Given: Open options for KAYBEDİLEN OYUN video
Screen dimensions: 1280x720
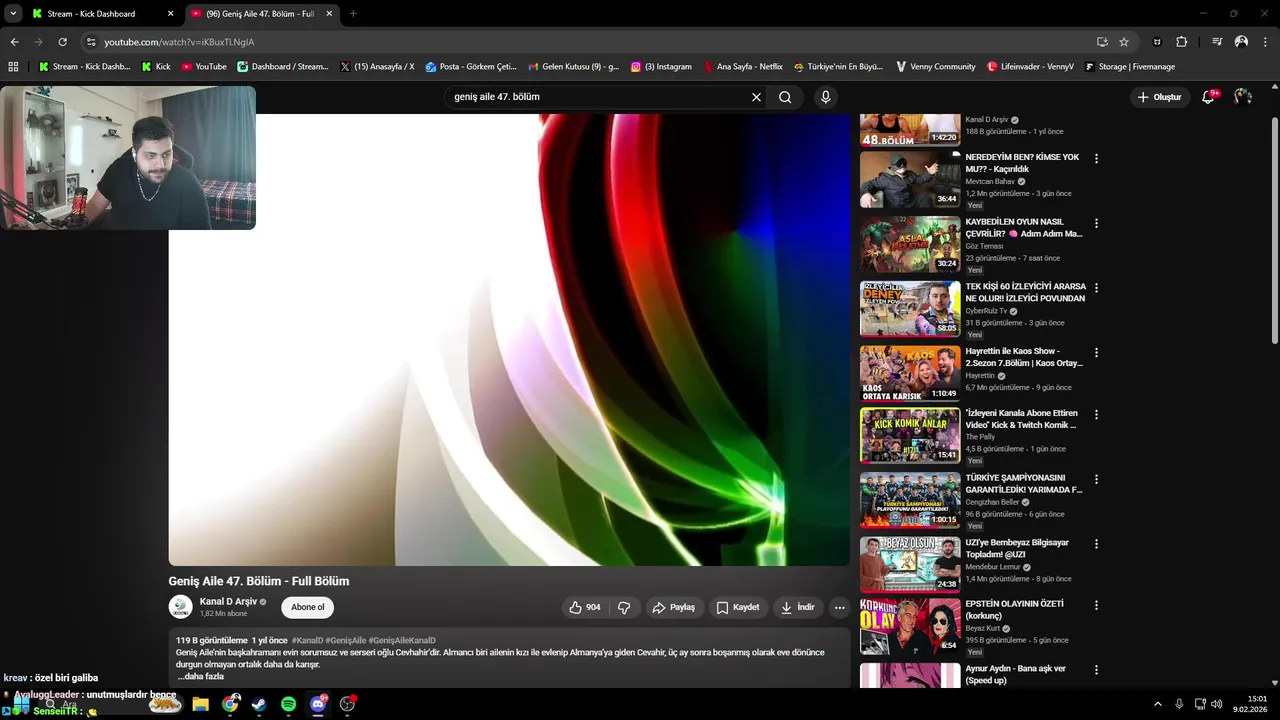Looking at the screenshot, I should pos(1096,223).
